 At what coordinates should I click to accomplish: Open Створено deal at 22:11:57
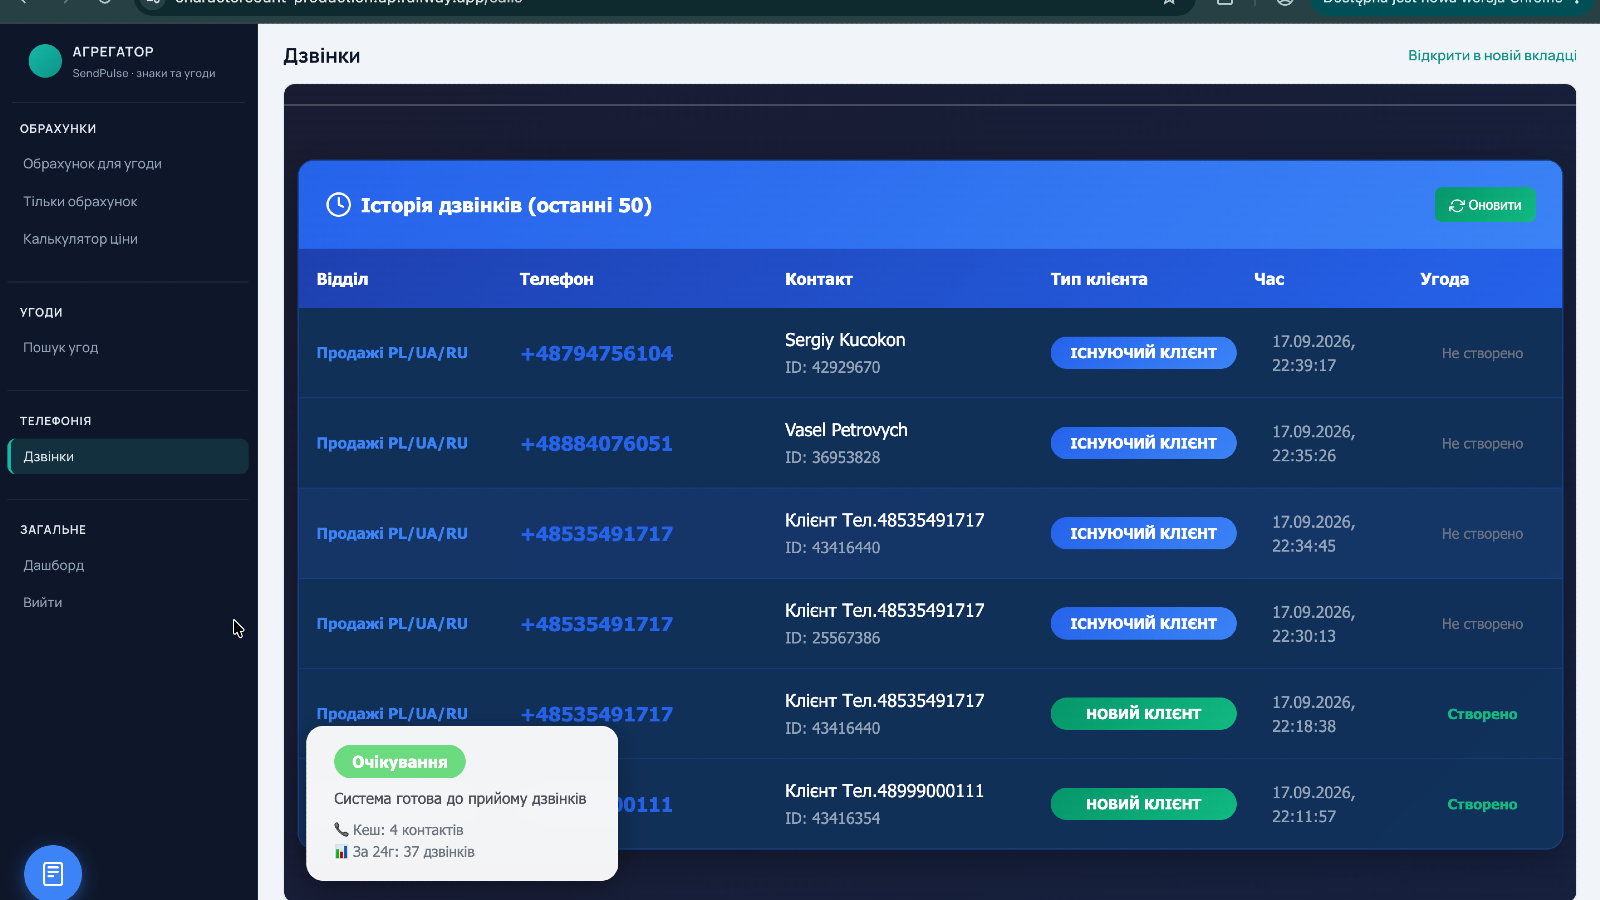pyautogui.click(x=1482, y=804)
